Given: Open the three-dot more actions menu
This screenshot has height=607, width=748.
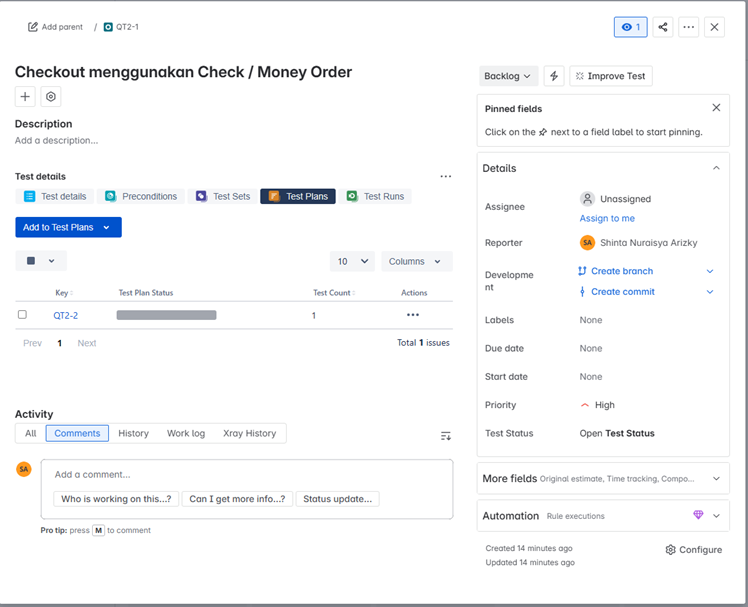Looking at the screenshot, I should click(689, 27).
